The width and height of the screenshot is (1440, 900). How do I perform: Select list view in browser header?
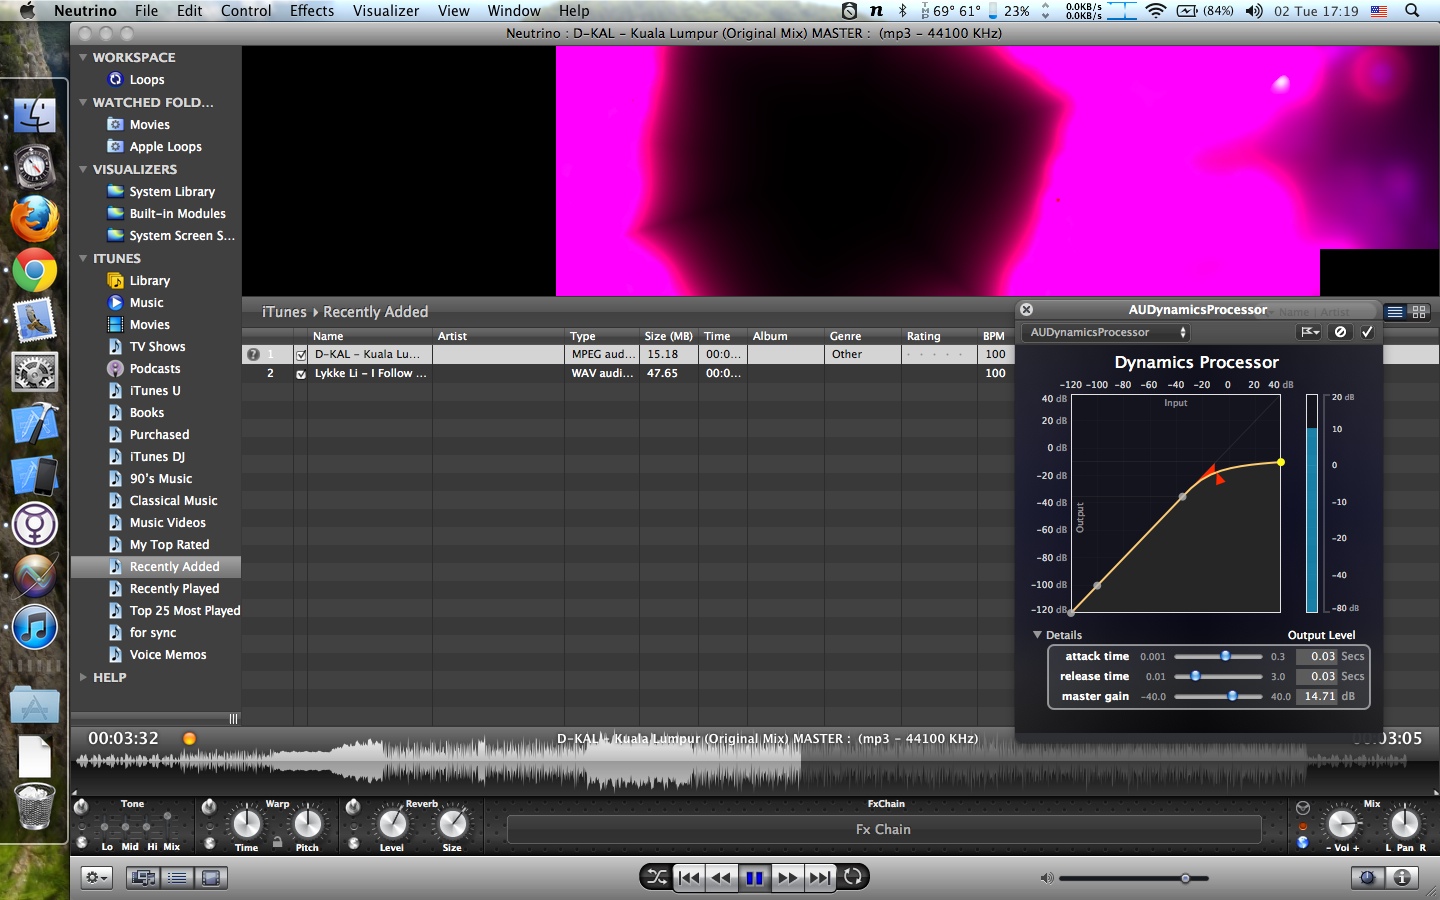[x=1394, y=312]
